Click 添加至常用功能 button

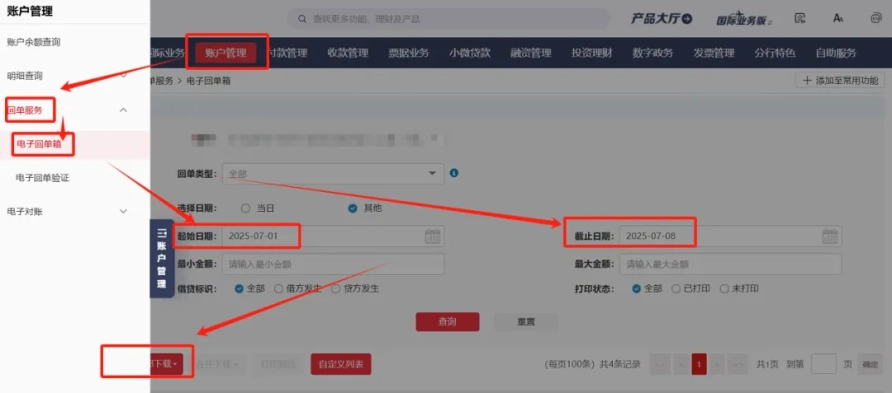pos(840,81)
